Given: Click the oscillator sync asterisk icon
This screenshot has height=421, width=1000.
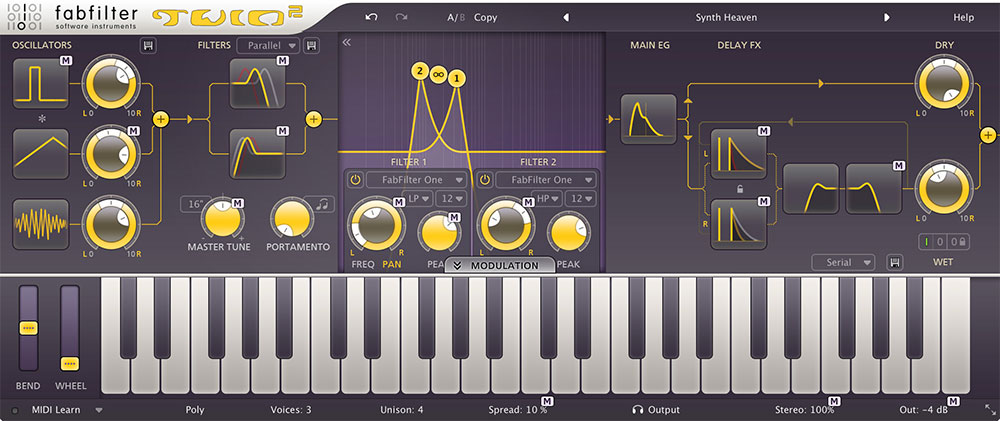Looking at the screenshot, I should coord(41,119).
